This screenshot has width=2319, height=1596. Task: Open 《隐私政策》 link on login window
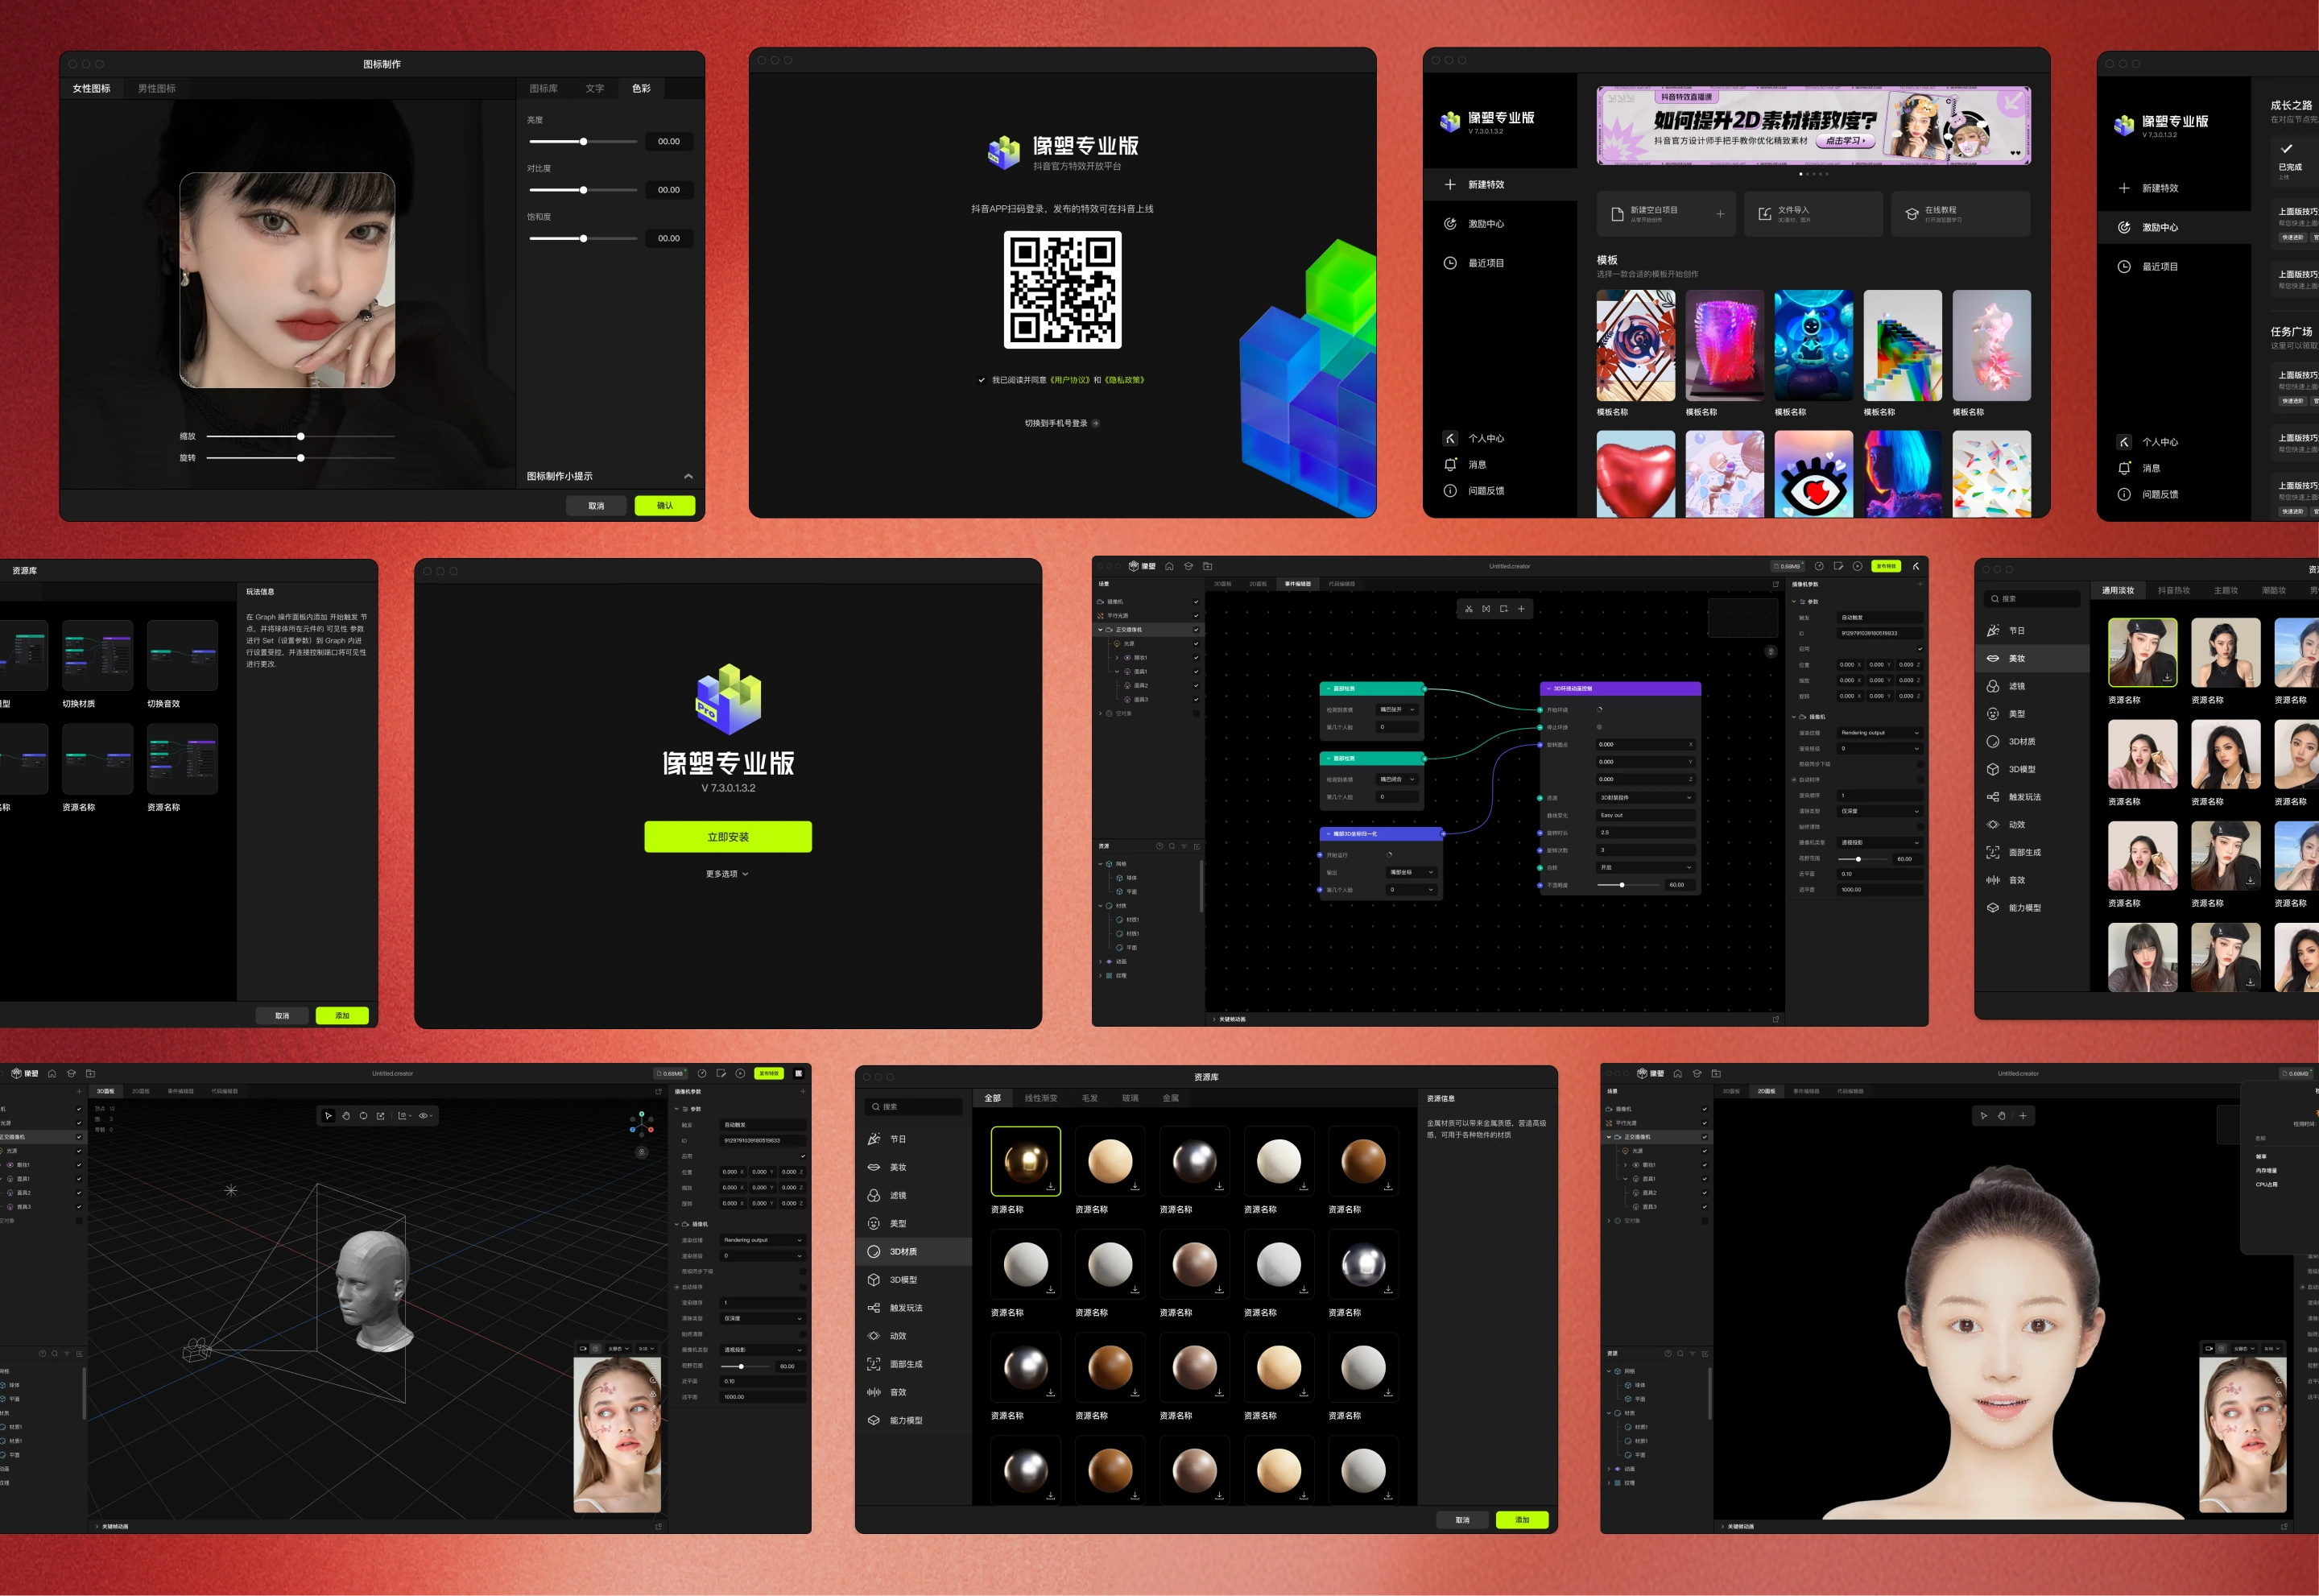[1124, 380]
